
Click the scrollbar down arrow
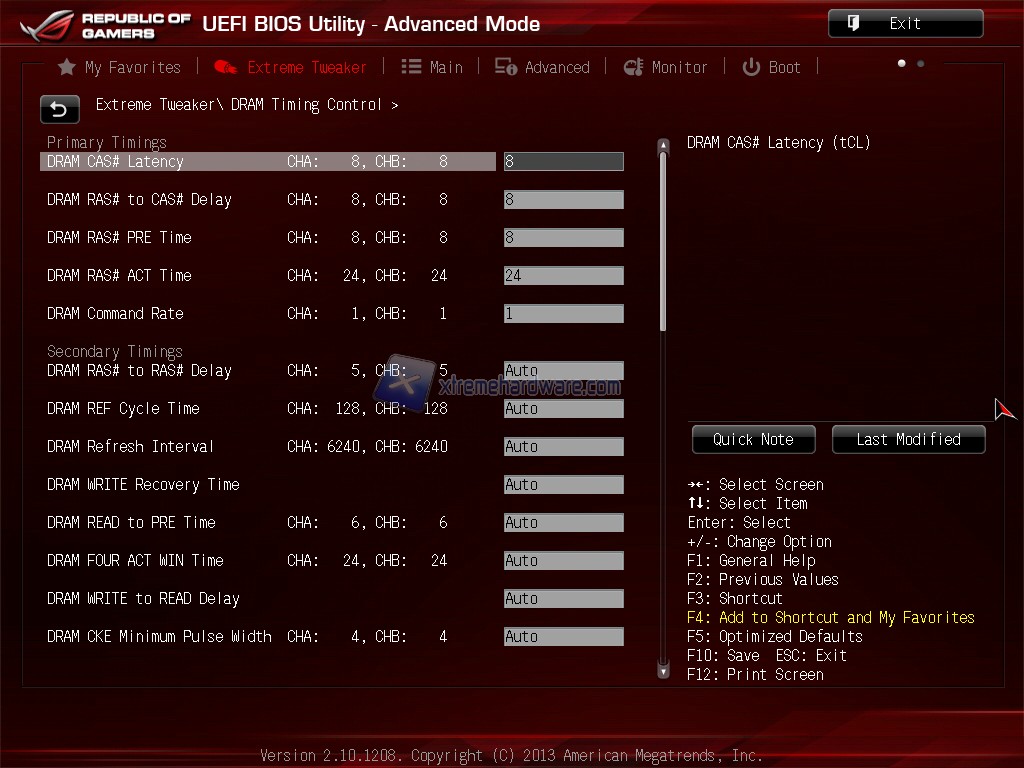click(x=662, y=672)
